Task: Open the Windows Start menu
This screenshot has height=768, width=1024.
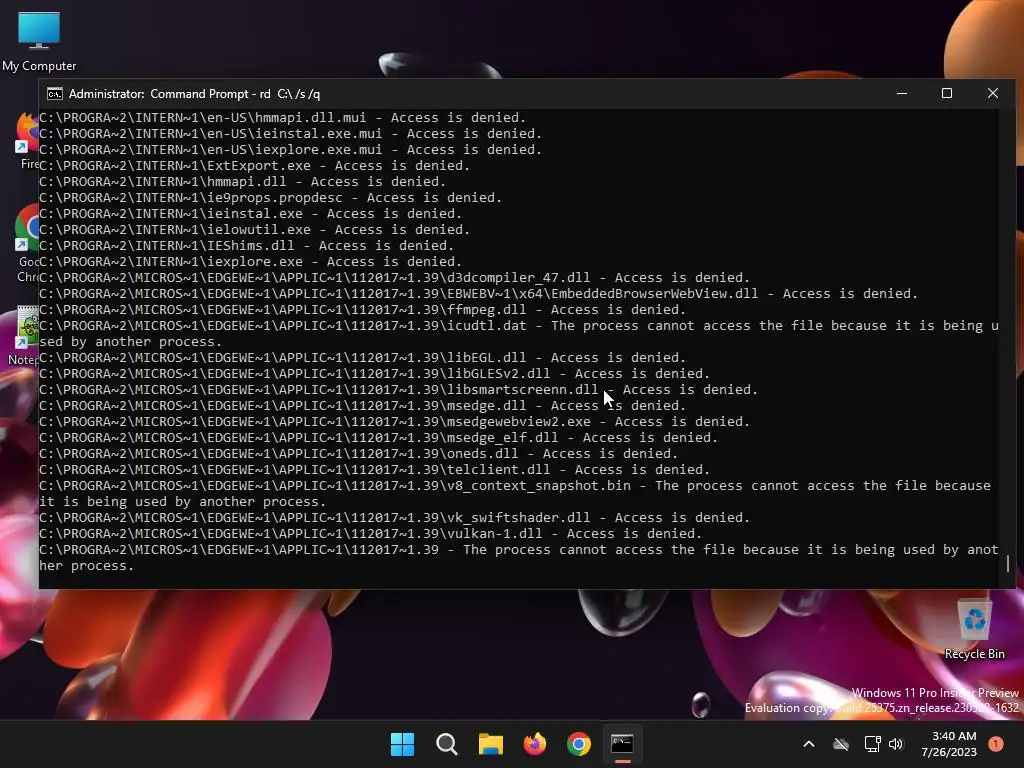Action: pos(402,744)
